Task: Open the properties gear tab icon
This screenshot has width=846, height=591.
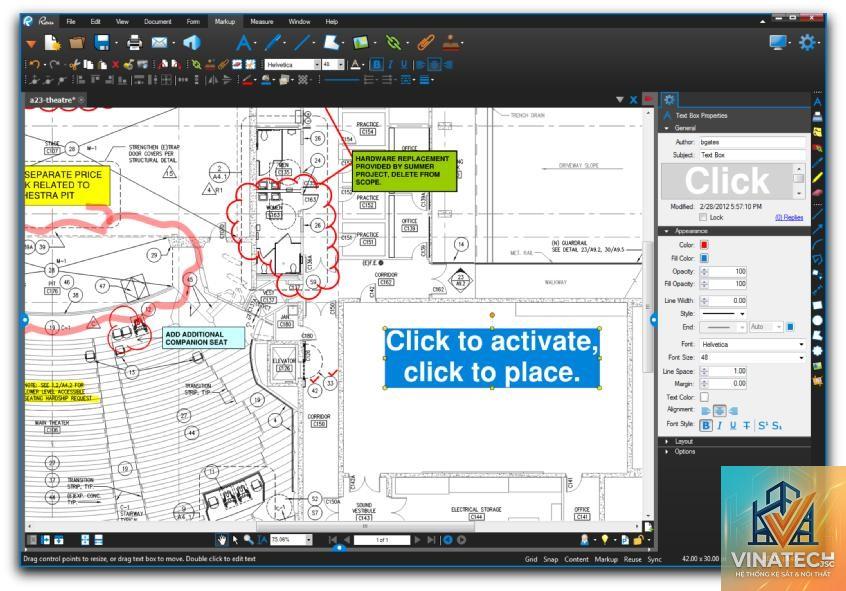Action: click(x=669, y=99)
